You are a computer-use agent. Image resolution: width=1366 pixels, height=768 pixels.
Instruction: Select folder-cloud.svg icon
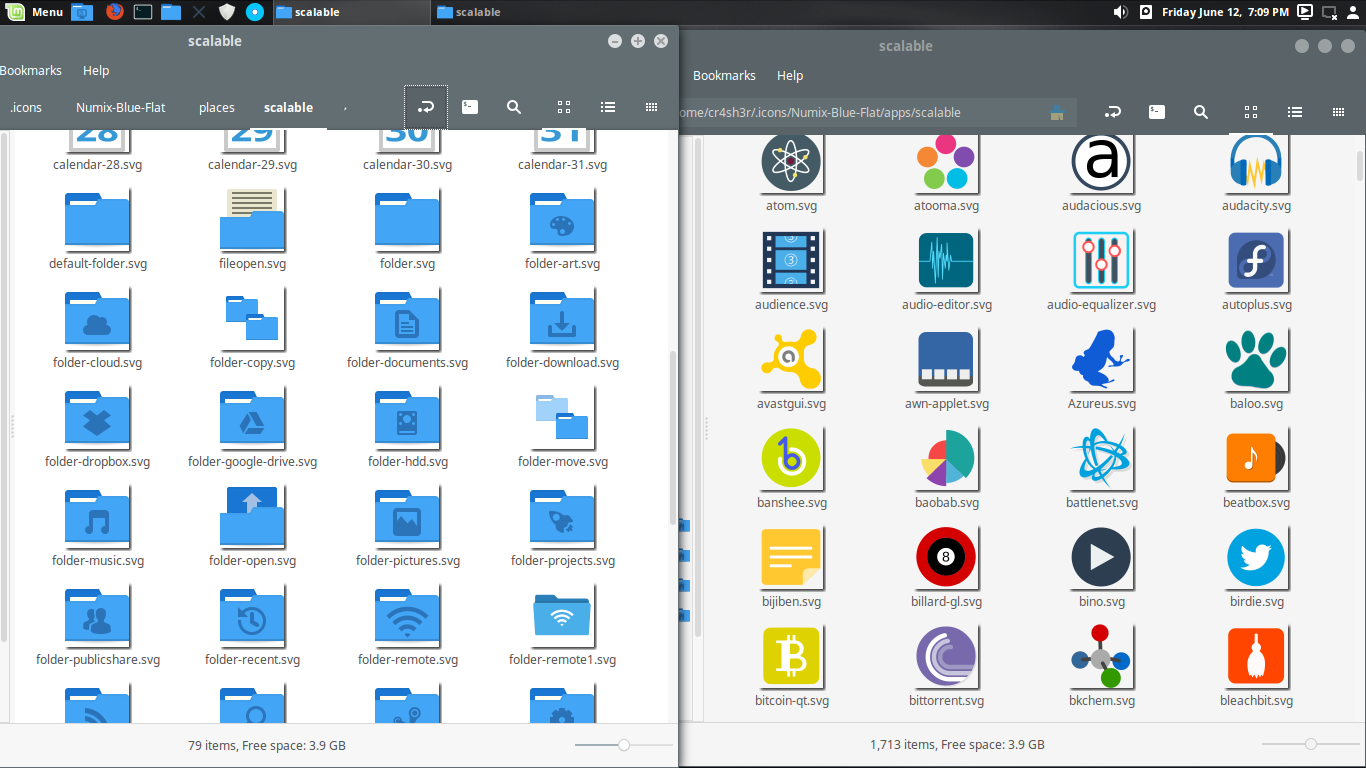[98, 320]
